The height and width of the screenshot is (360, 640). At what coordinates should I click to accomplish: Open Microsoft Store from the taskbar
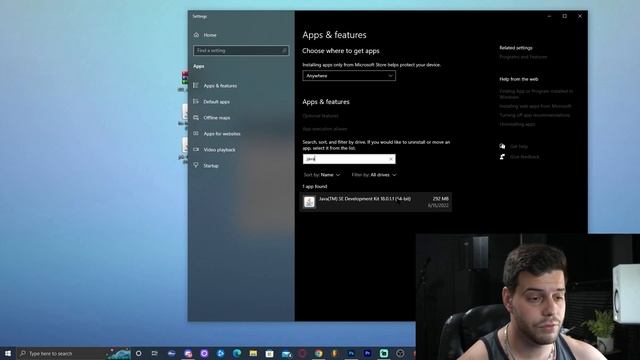269,353
